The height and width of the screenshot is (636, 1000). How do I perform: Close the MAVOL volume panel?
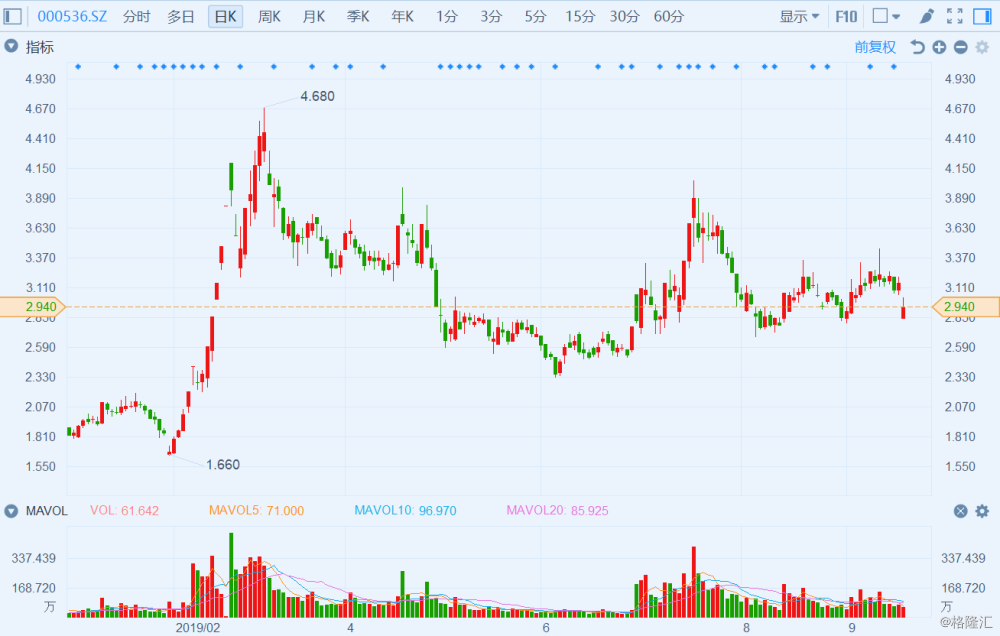[960, 510]
